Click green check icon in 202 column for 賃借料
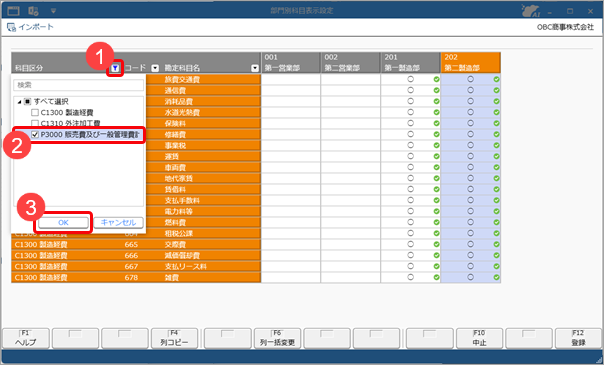This screenshot has width=604, height=365. 497,189
